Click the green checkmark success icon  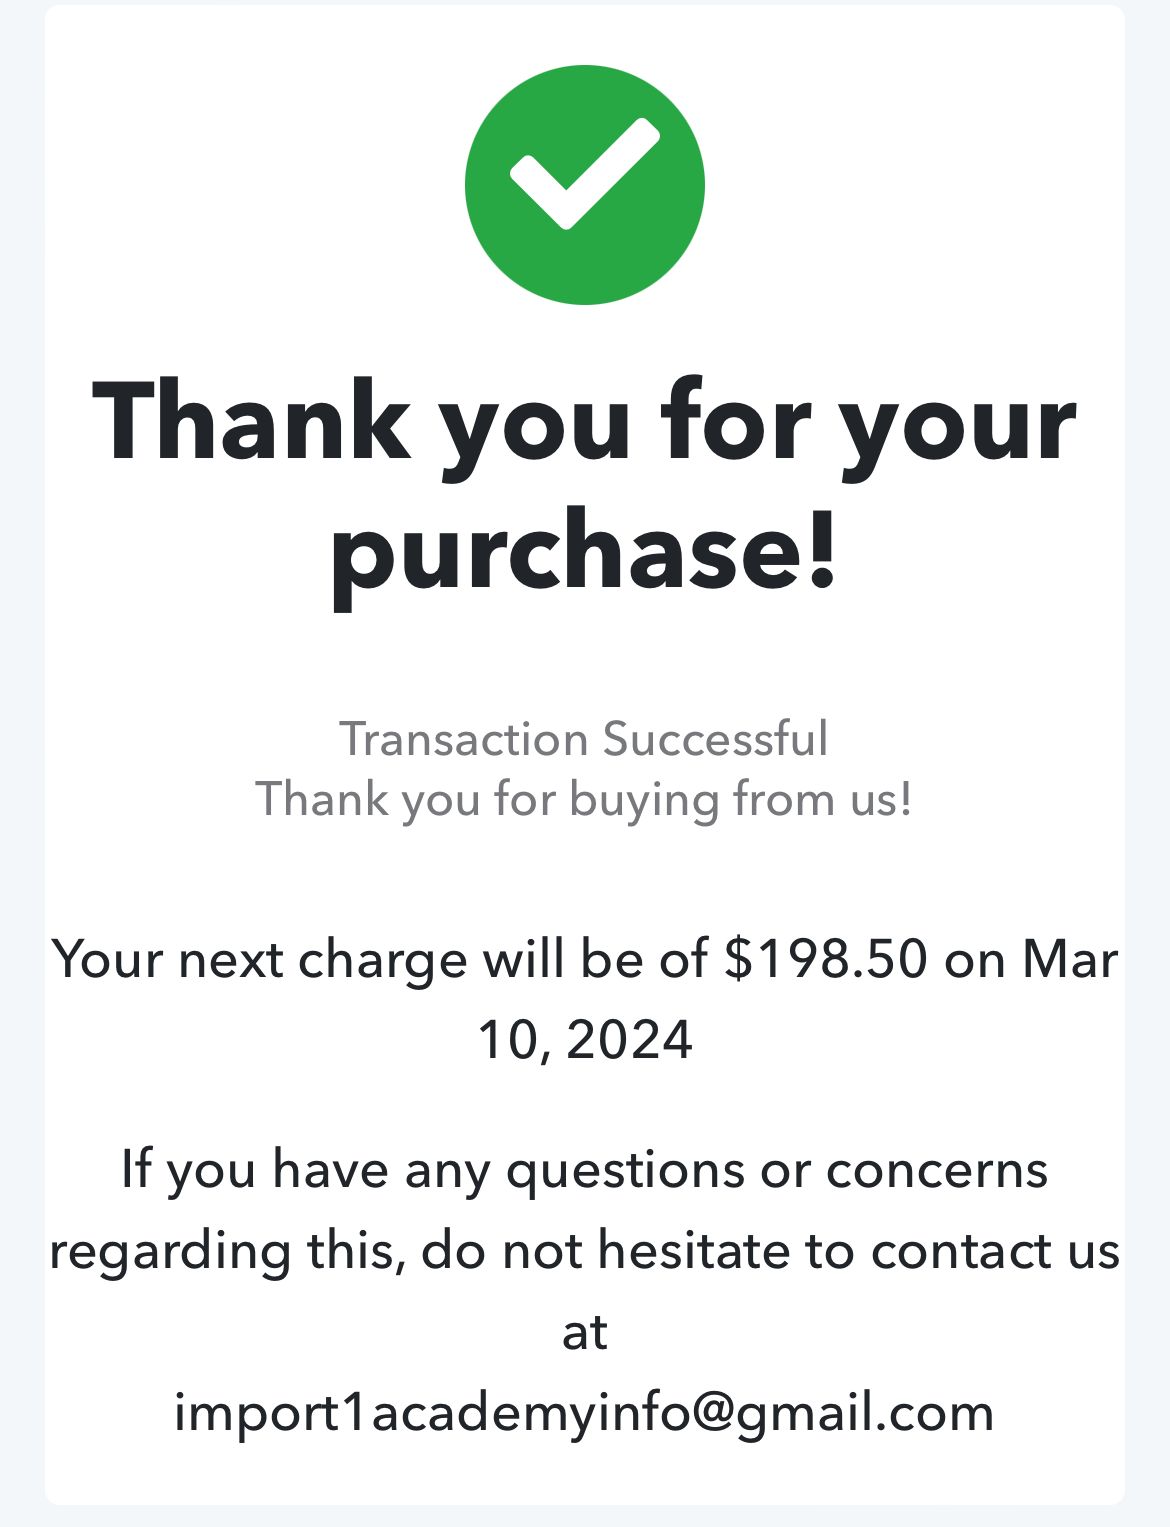[x=585, y=185]
